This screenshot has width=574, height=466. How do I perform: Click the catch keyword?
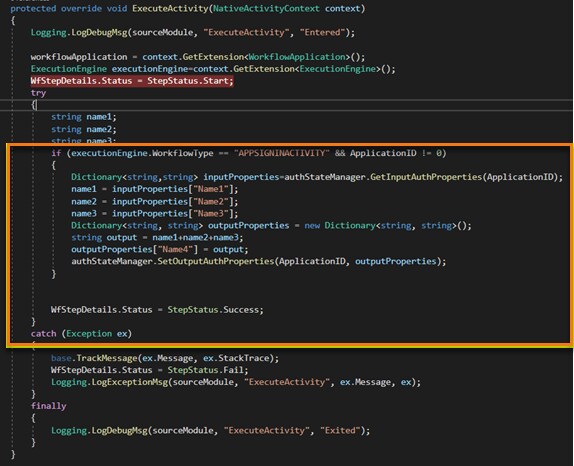point(44,333)
